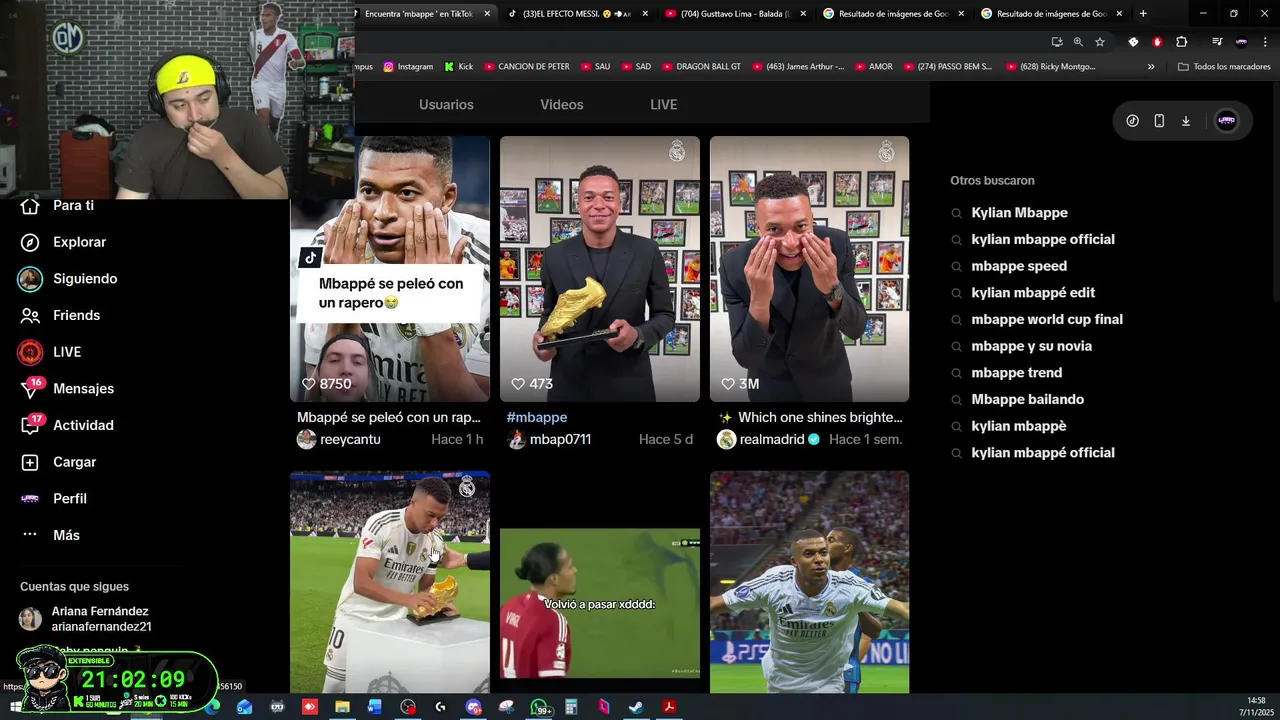Open the Instagram bookmark
Screen dimensions: 1280x720
point(408,67)
